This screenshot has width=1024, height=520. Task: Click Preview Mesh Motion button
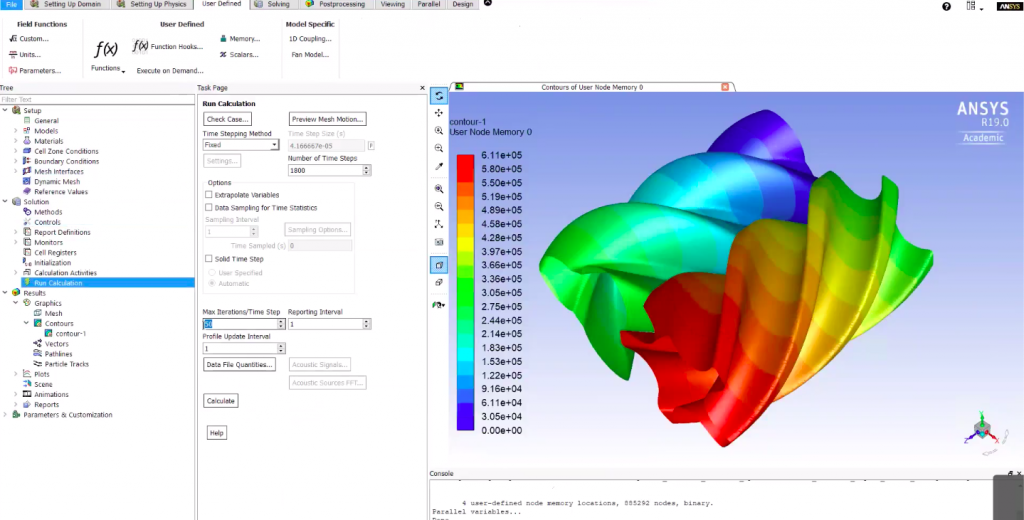[x=327, y=120]
